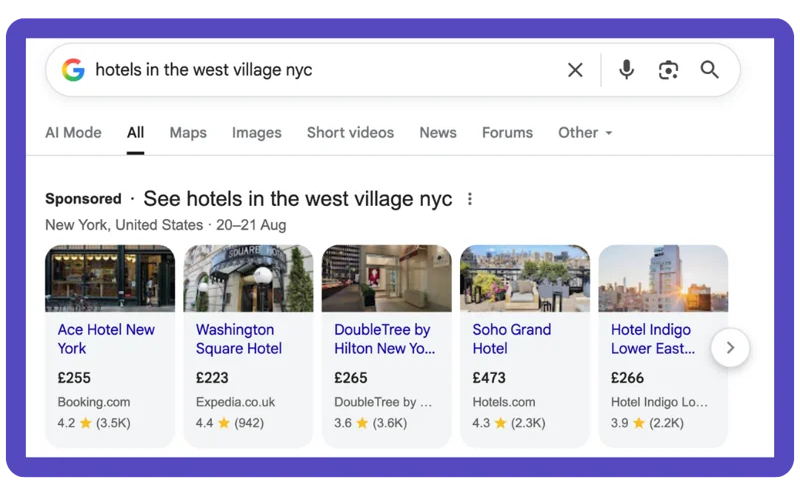Viewport: 800px width, 500px height.
Task: Clear the search query with the X icon
Action: coord(575,70)
